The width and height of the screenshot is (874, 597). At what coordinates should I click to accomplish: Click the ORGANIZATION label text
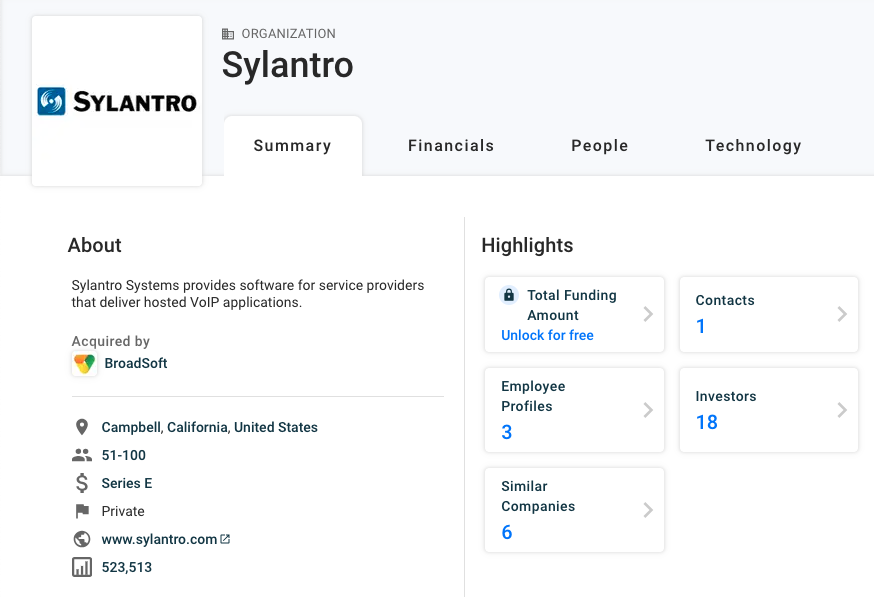(x=288, y=34)
